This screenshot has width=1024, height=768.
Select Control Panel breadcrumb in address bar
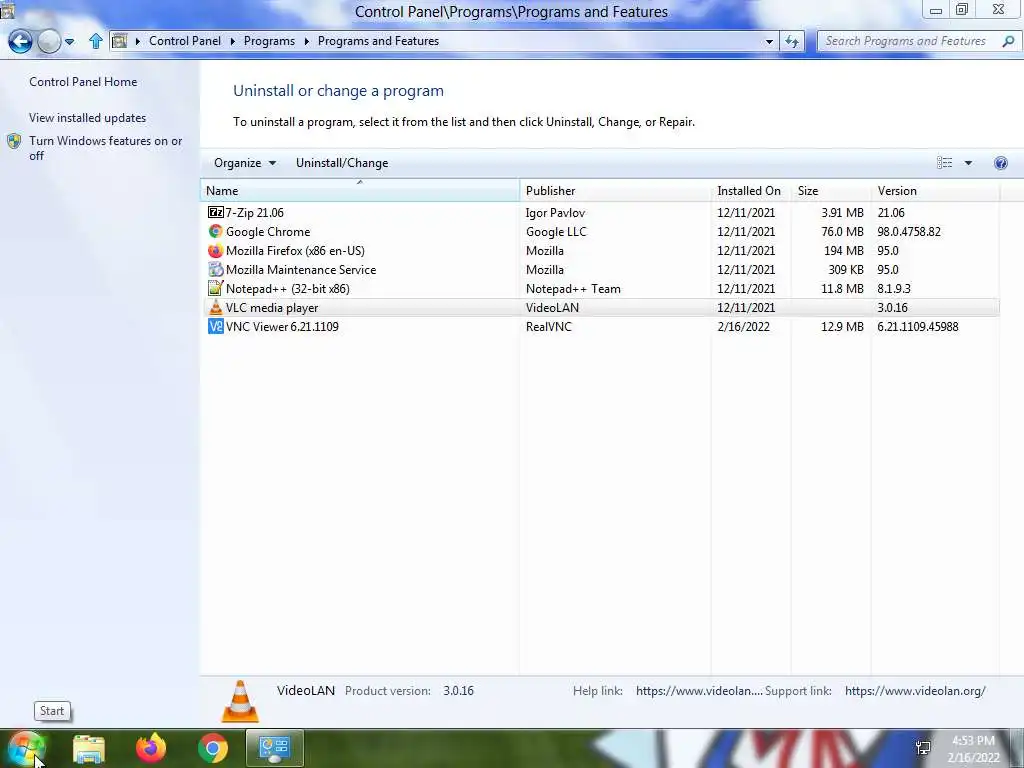click(185, 40)
